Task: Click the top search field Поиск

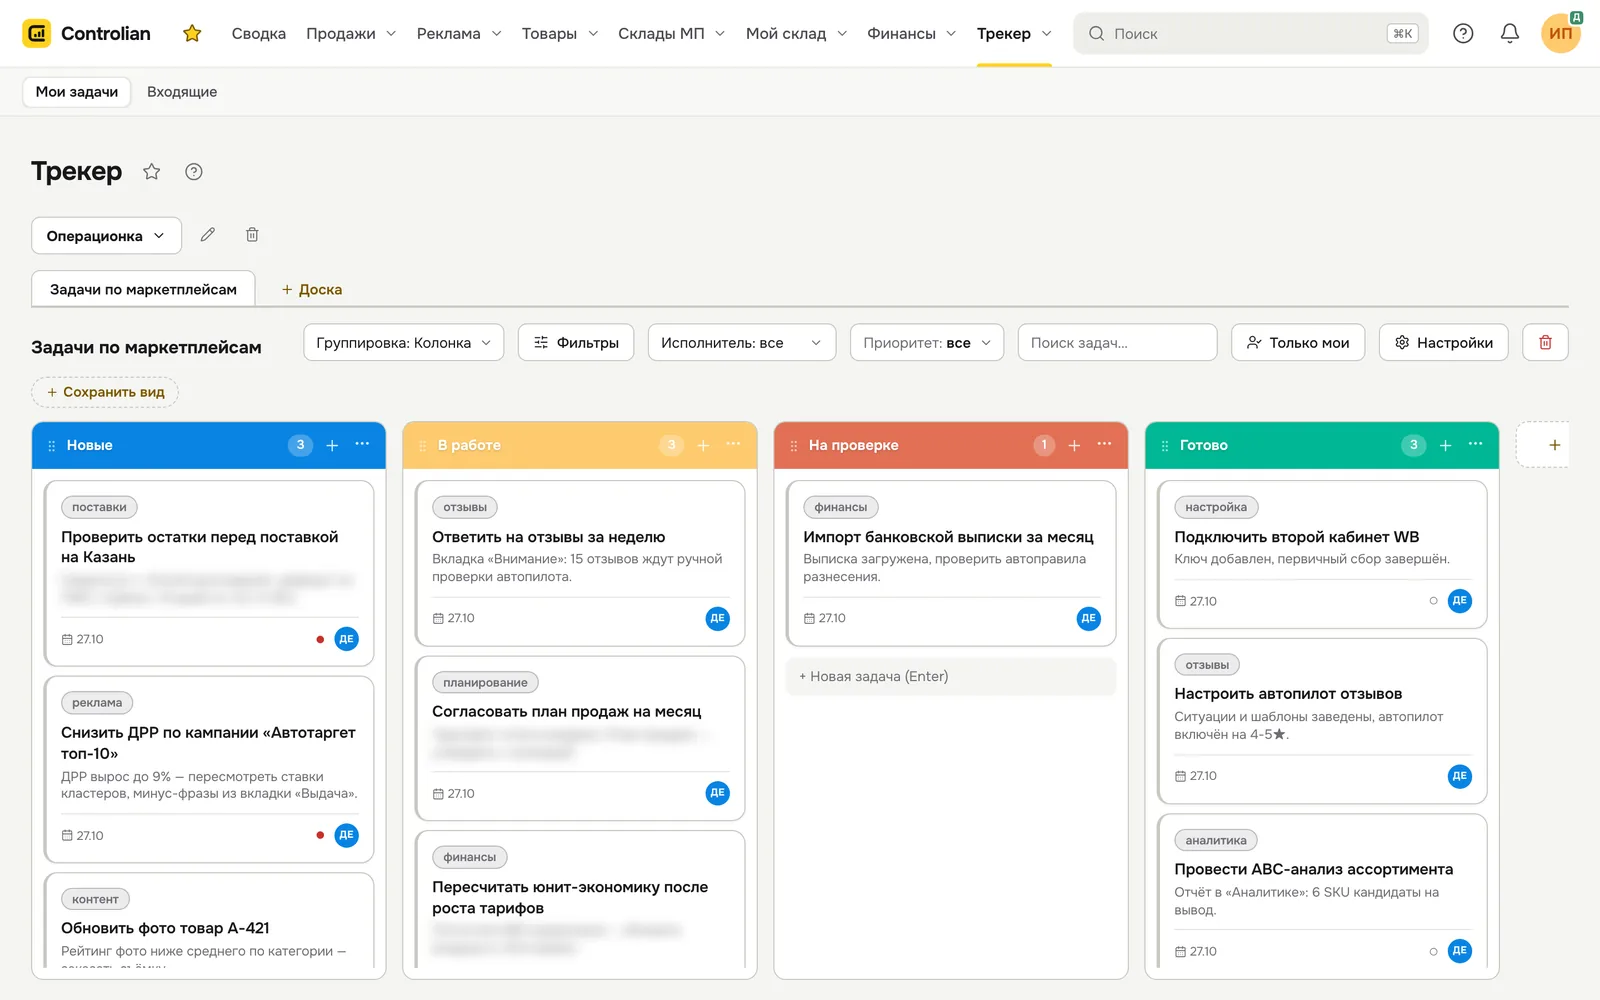Action: (x=1250, y=33)
